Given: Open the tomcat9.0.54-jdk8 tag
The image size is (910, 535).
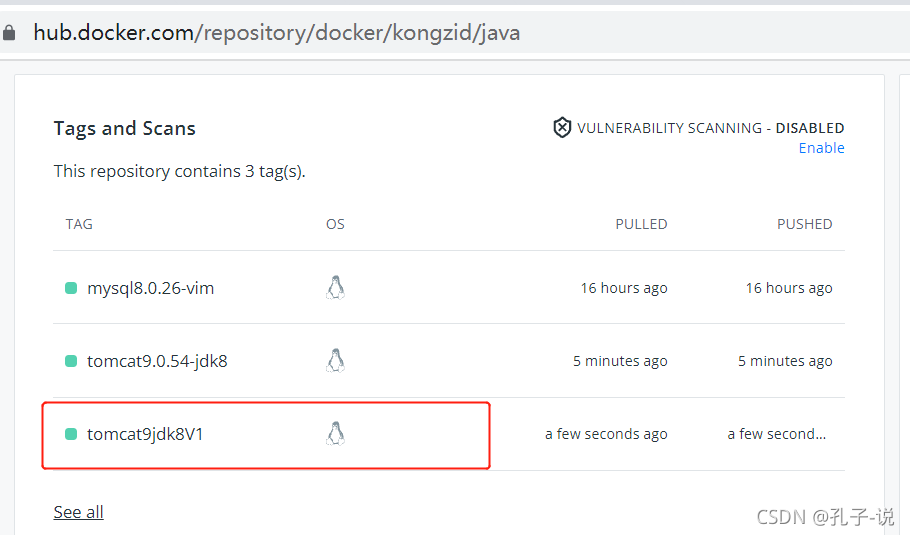Looking at the screenshot, I should tap(157, 362).
